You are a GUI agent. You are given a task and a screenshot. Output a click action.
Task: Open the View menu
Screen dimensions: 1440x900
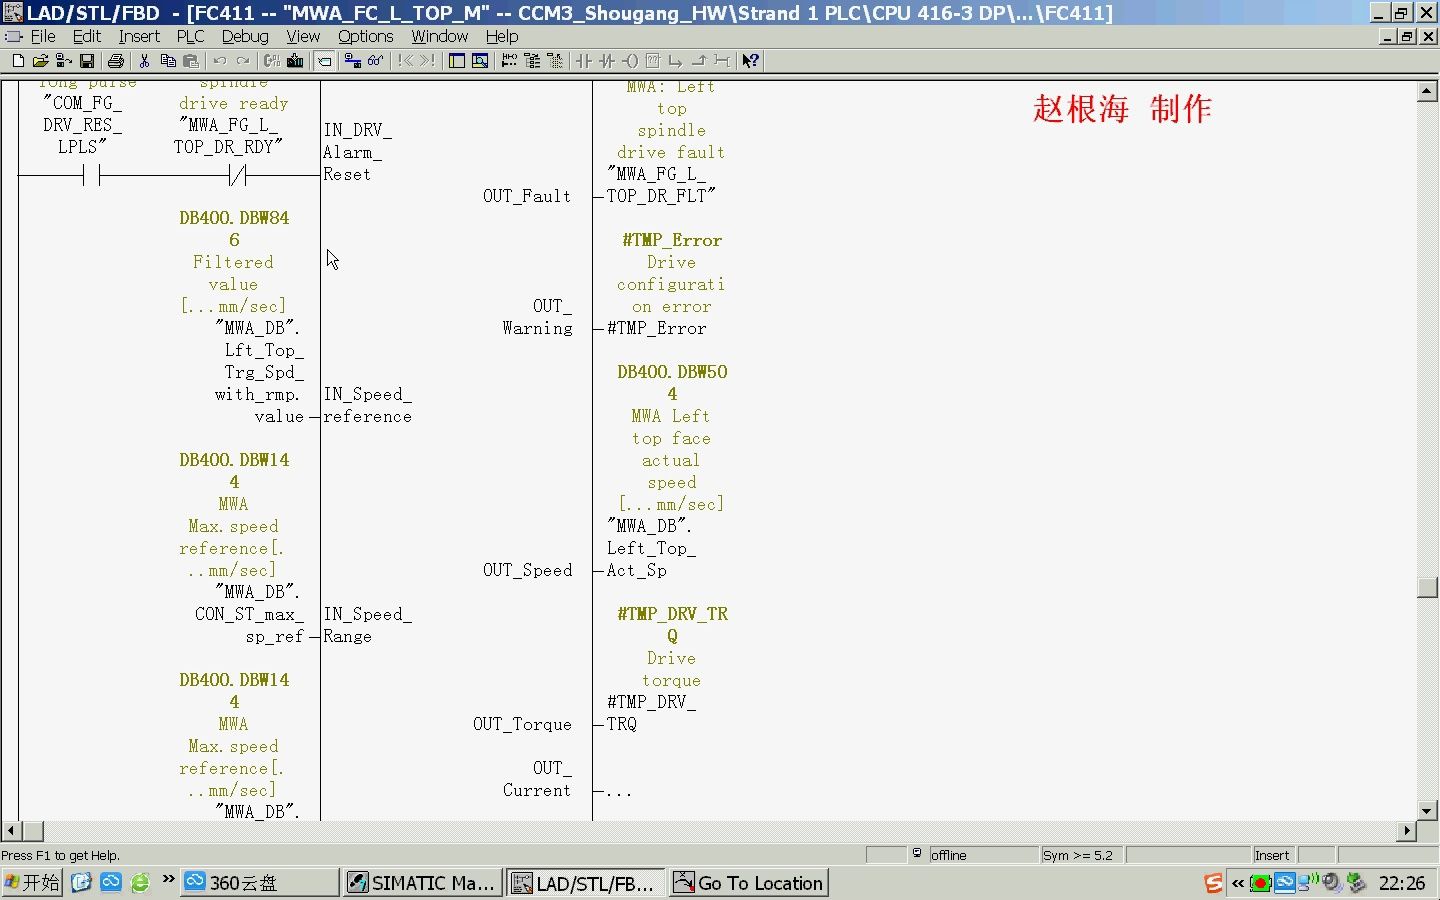(303, 36)
